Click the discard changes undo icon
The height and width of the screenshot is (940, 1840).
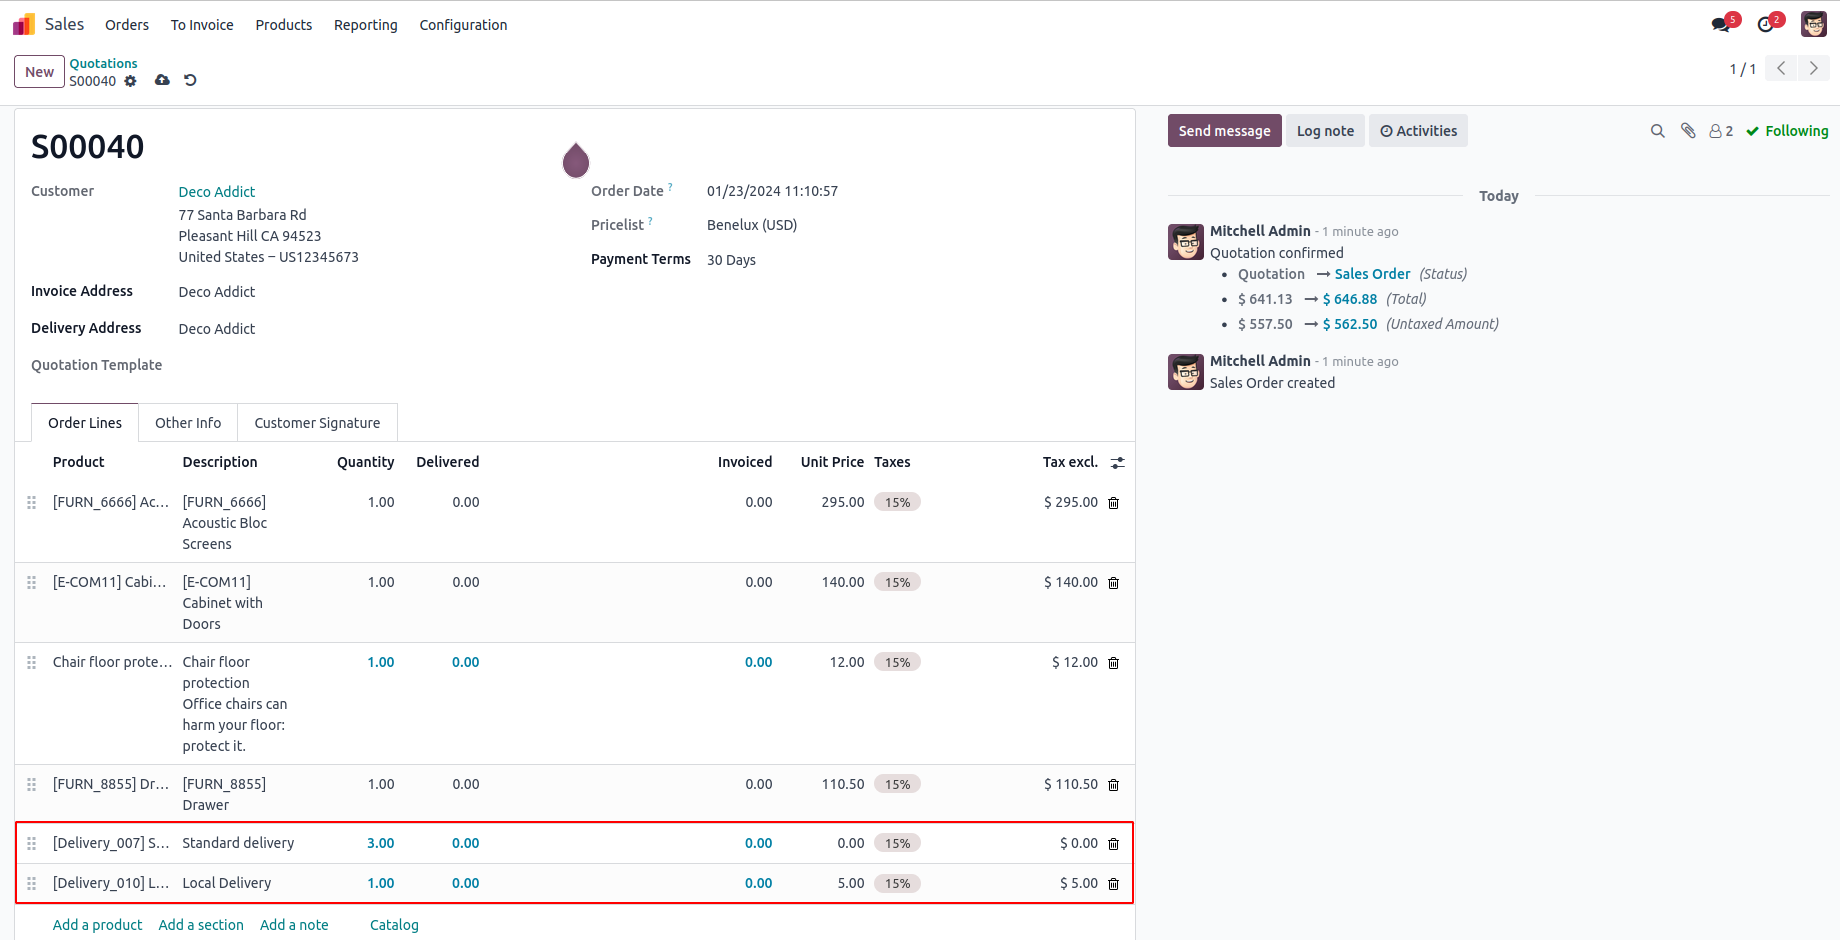[190, 80]
